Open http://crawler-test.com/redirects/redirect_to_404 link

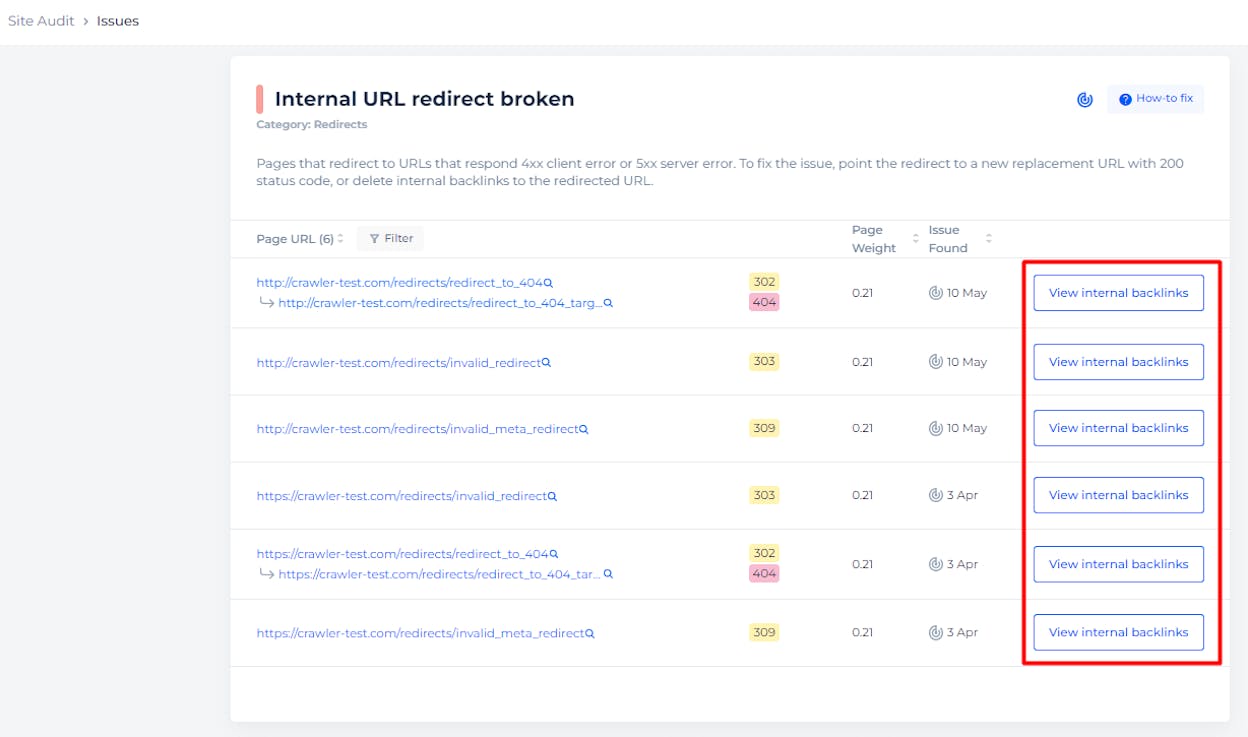[x=399, y=283]
